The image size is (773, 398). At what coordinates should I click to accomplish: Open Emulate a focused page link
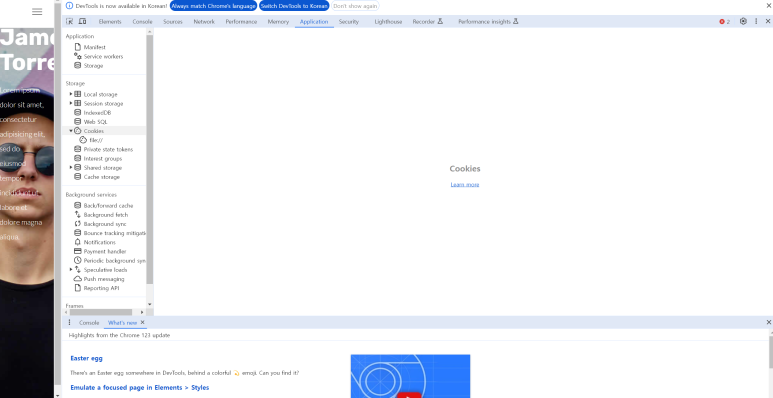coord(140,388)
